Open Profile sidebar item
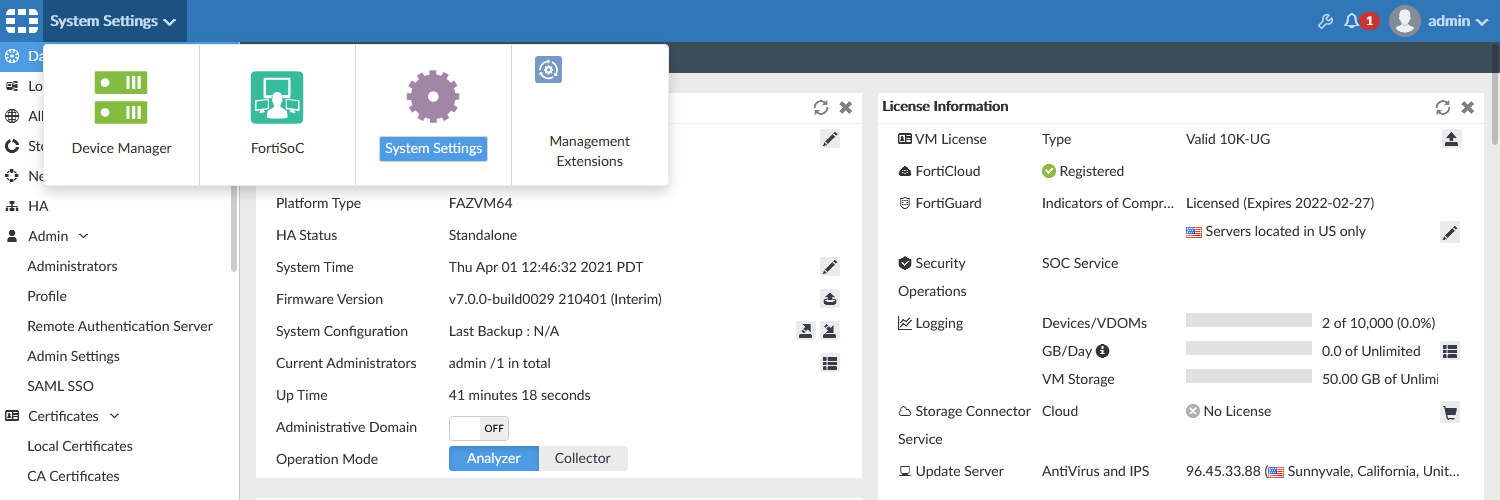1500x500 pixels. (x=47, y=296)
